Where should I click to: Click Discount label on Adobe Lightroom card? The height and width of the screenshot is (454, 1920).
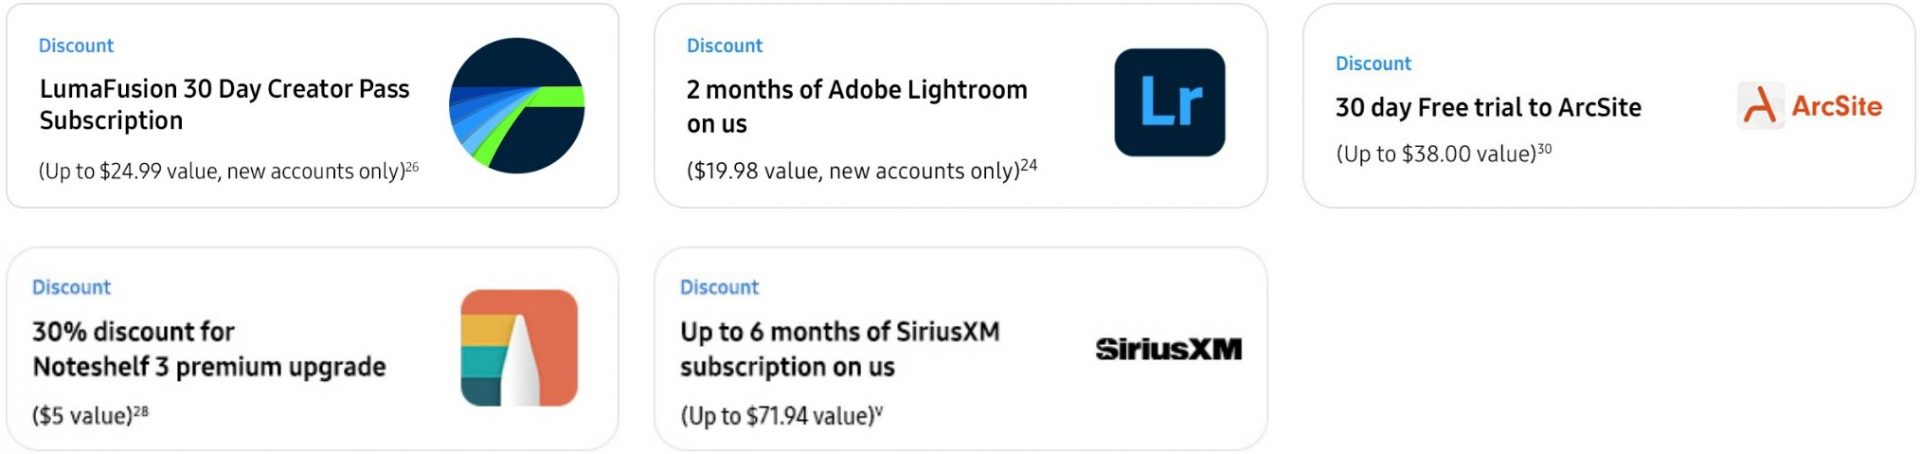coord(724,45)
